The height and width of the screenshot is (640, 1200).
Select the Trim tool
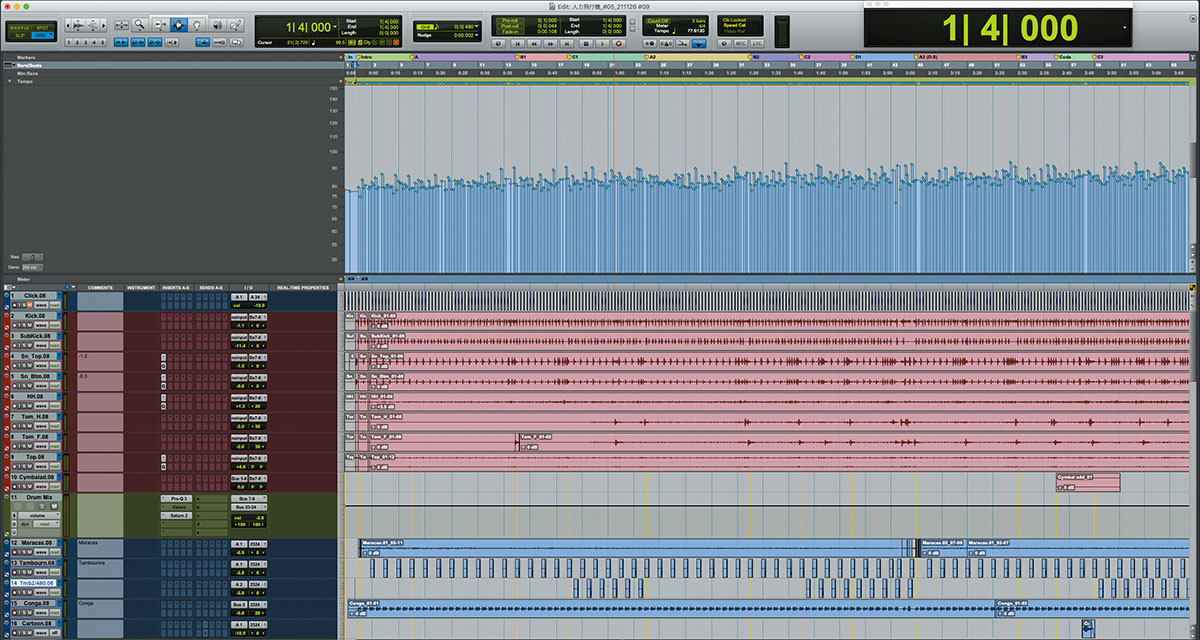[x=161, y=25]
